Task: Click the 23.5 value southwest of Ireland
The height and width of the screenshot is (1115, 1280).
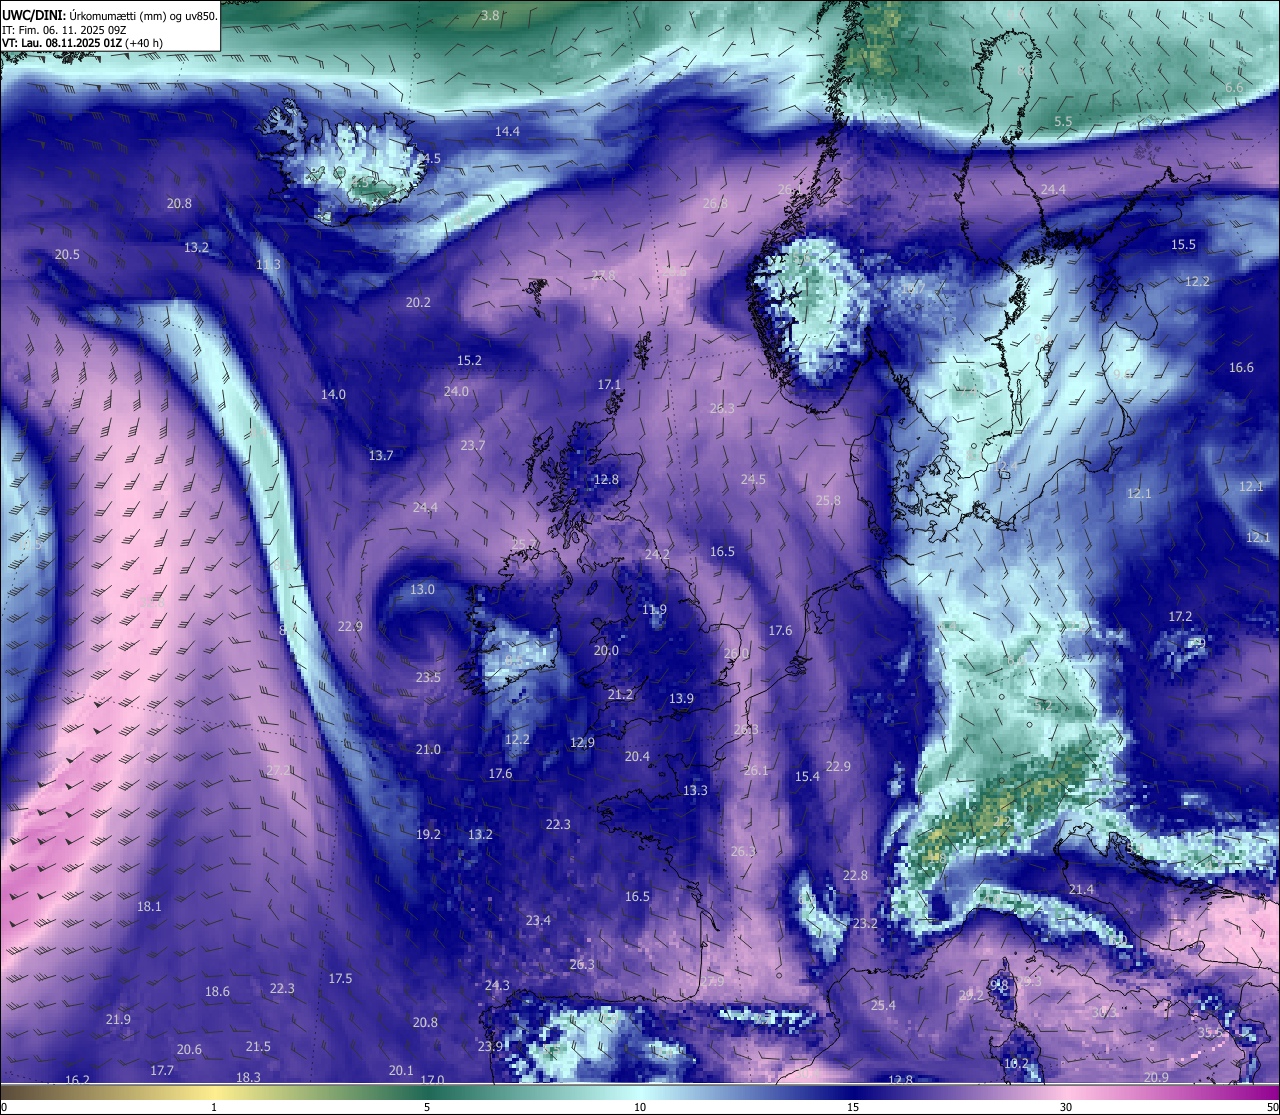Action: [428, 678]
